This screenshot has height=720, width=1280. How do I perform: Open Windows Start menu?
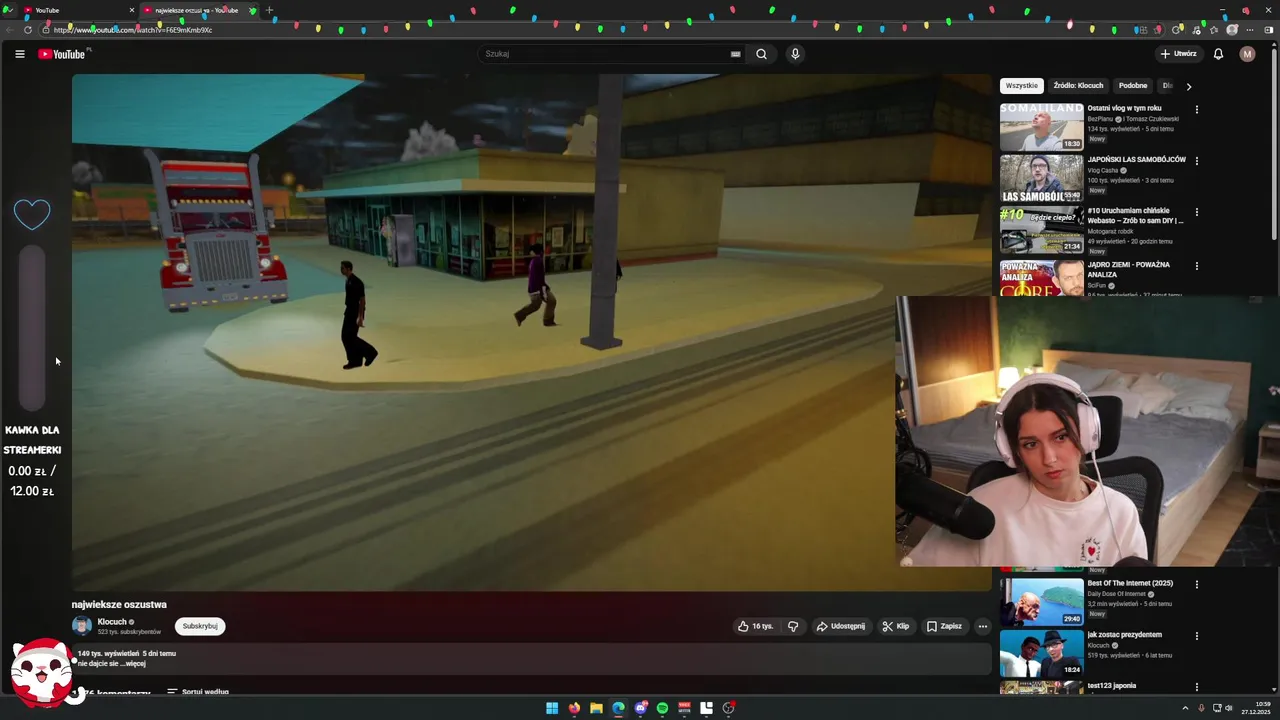(x=552, y=708)
